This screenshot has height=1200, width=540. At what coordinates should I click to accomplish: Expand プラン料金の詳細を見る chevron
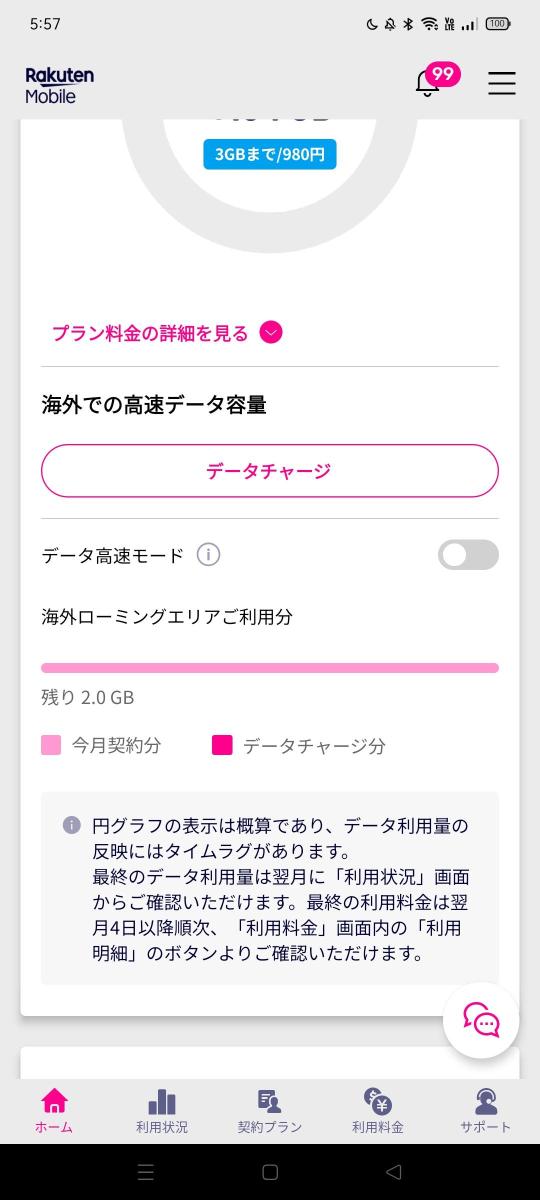[x=271, y=333]
